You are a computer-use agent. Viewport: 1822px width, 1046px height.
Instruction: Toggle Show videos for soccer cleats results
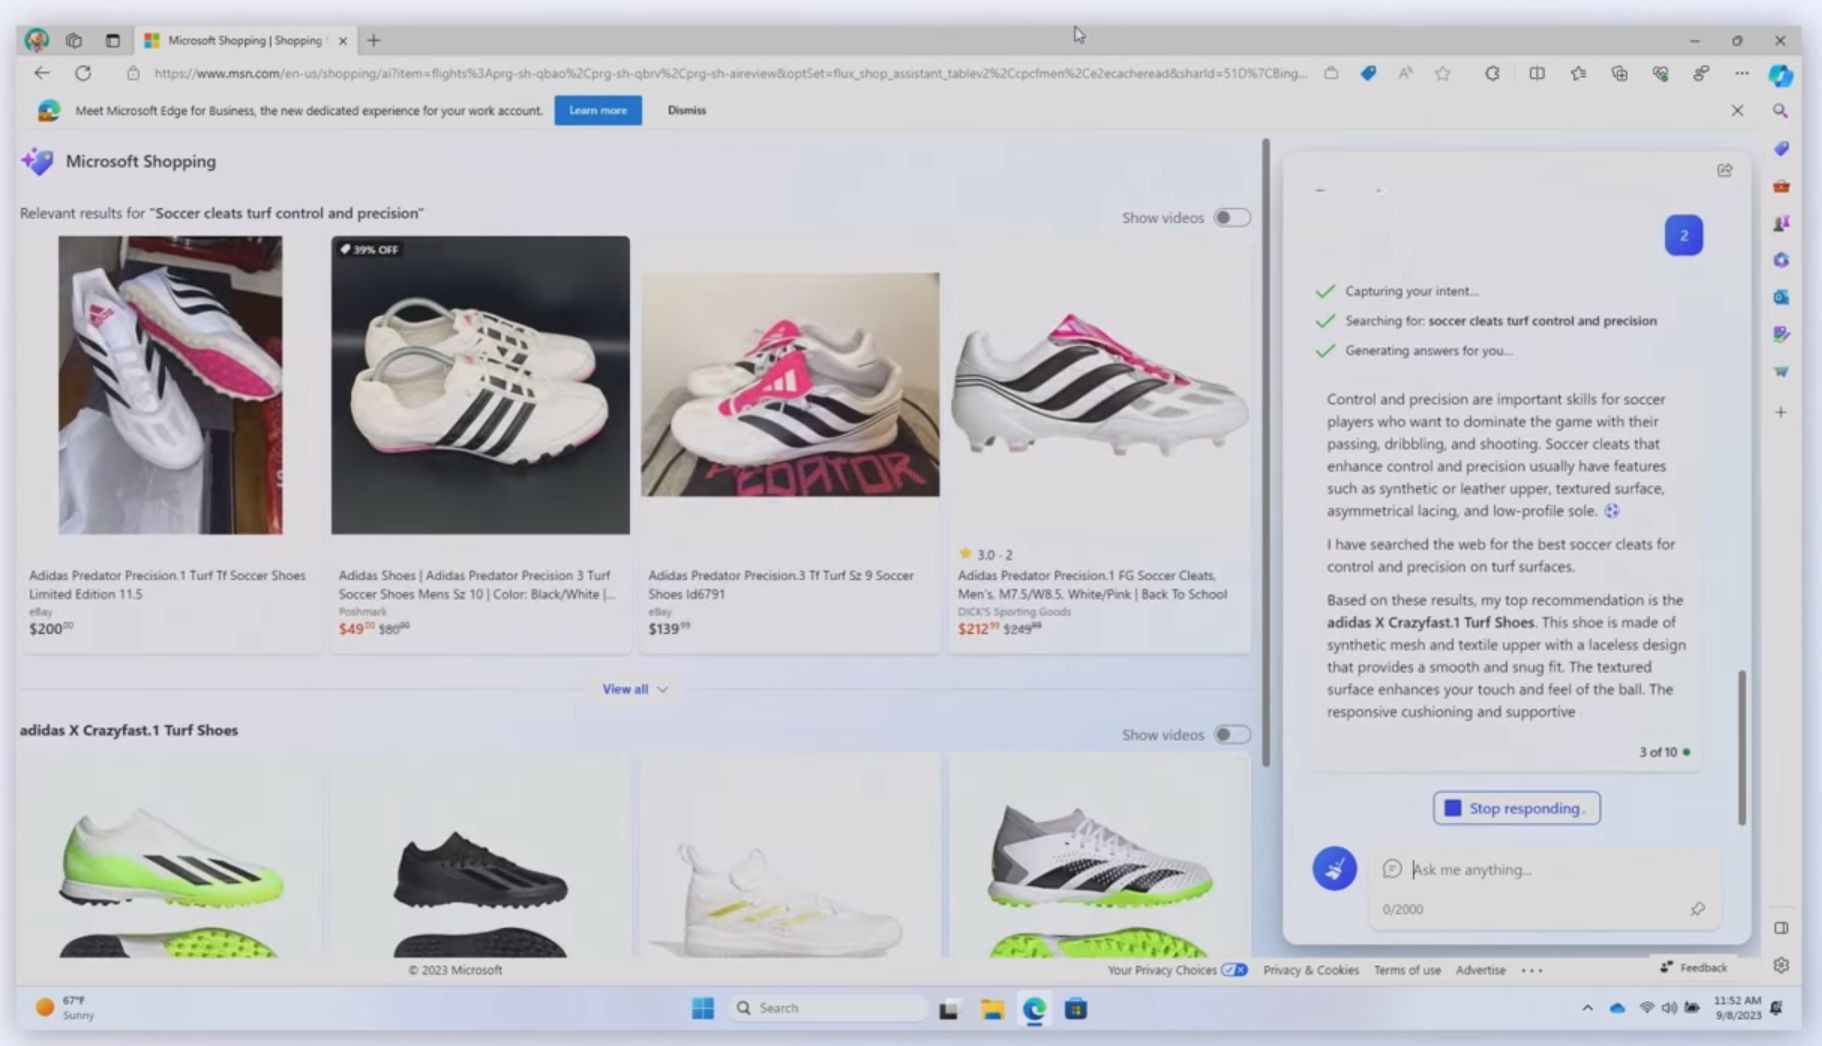pyautogui.click(x=1232, y=217)
